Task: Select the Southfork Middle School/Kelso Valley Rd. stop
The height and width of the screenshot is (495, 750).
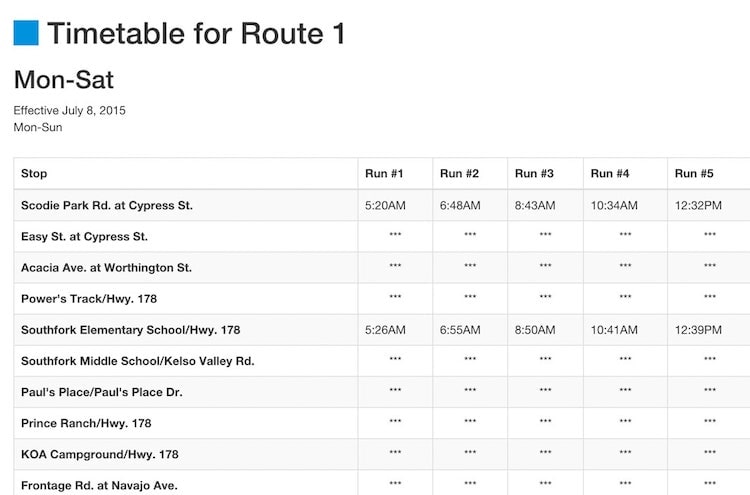Action: pyautogui.click(x=138, y=361)
